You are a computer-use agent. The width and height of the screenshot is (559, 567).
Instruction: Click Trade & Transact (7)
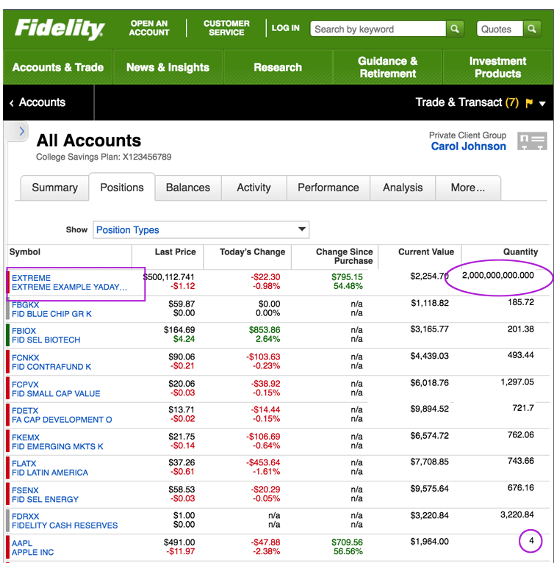(467, 102)
